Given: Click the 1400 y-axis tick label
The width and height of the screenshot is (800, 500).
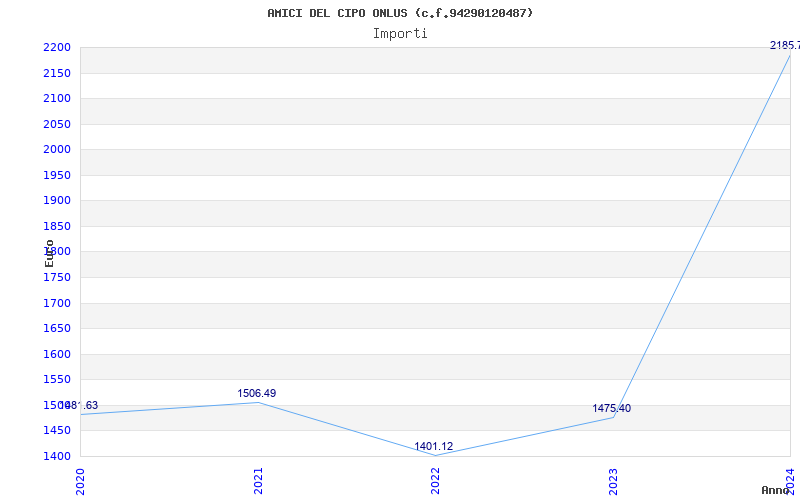Looking at the screenshot, I should (x=57, y=456).
